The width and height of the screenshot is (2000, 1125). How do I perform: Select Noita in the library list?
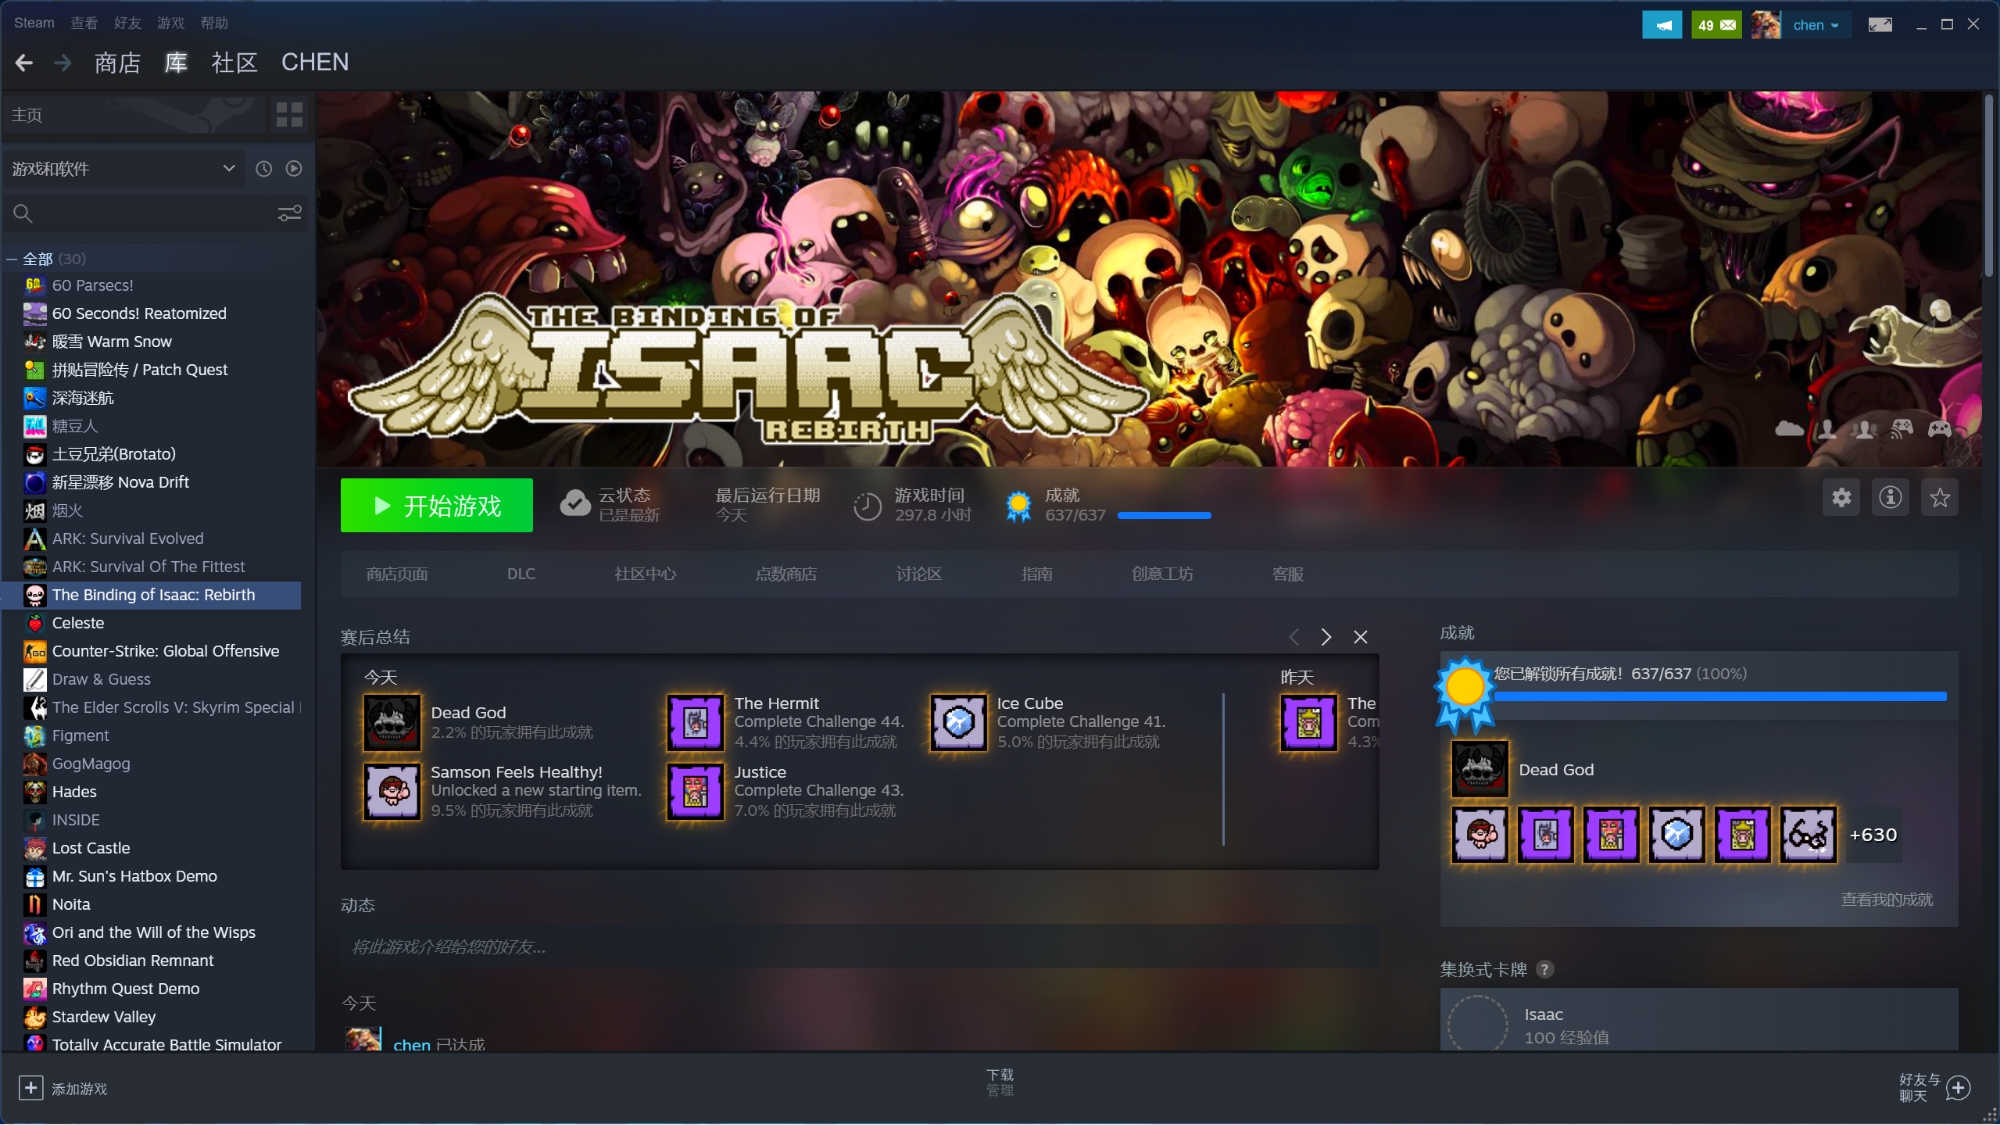pos(71,904)
